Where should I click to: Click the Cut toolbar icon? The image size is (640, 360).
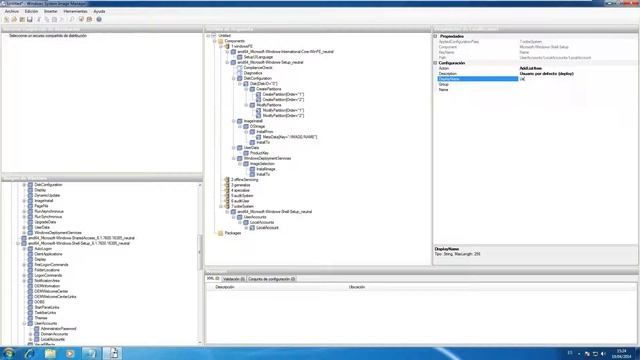(x=39, y=20)
